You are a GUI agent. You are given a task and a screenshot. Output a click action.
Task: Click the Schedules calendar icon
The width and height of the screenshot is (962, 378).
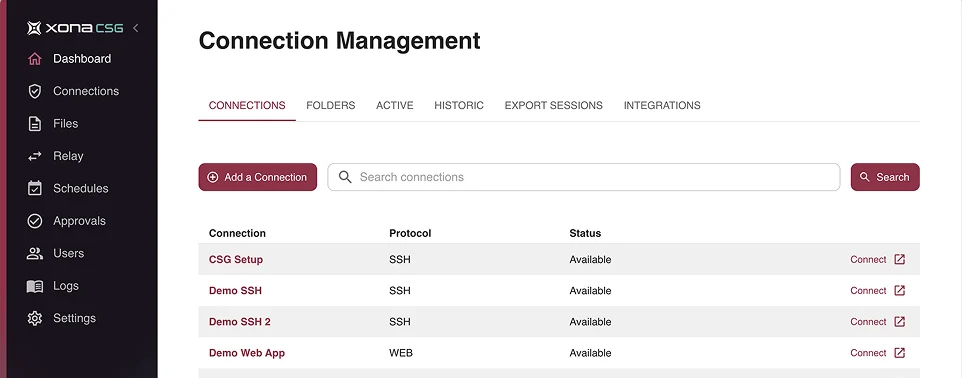[x=35, y=188]
